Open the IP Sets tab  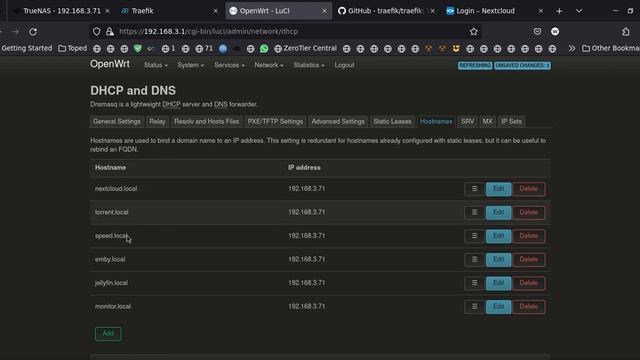(x=511, y=122)
